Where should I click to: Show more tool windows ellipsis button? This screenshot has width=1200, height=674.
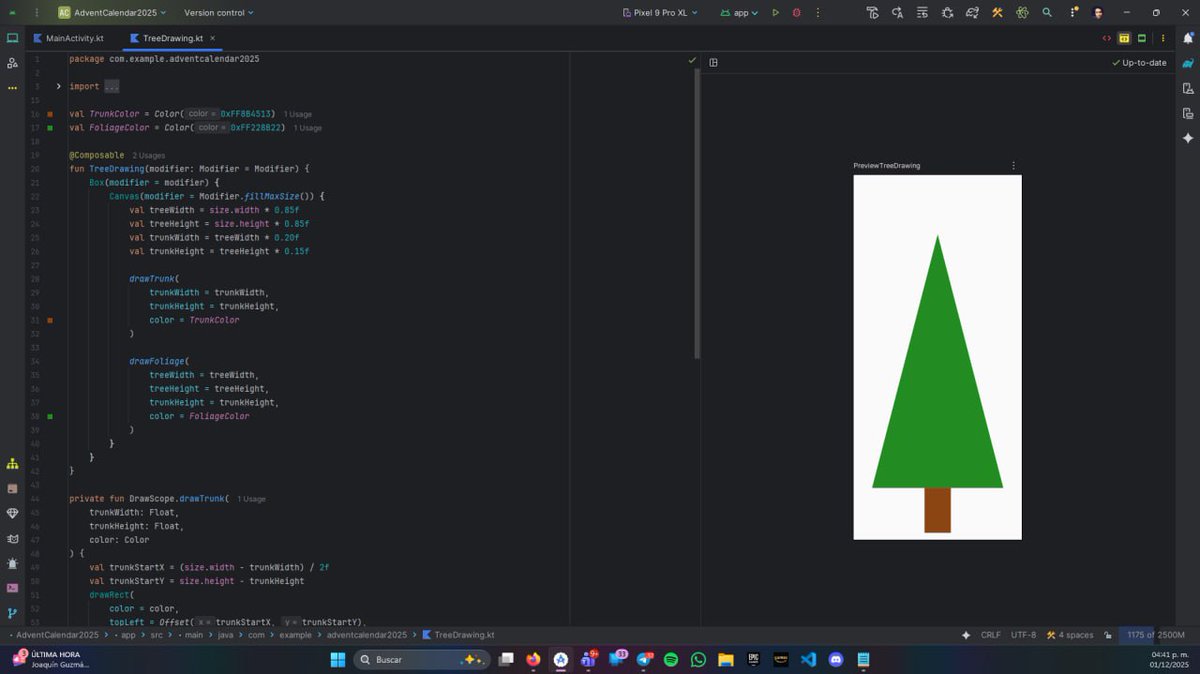pyautogui.click(x=12, y=88)
